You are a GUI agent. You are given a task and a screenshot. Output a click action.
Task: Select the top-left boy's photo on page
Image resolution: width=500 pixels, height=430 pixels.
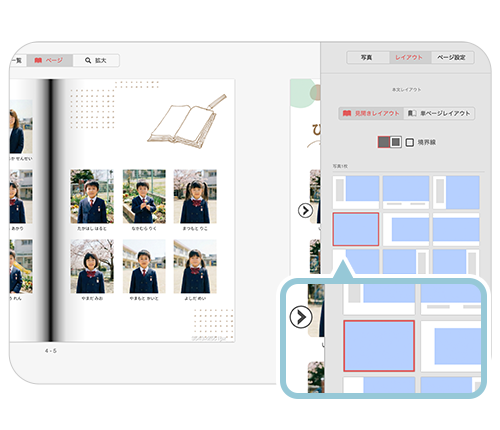[92, 196]
